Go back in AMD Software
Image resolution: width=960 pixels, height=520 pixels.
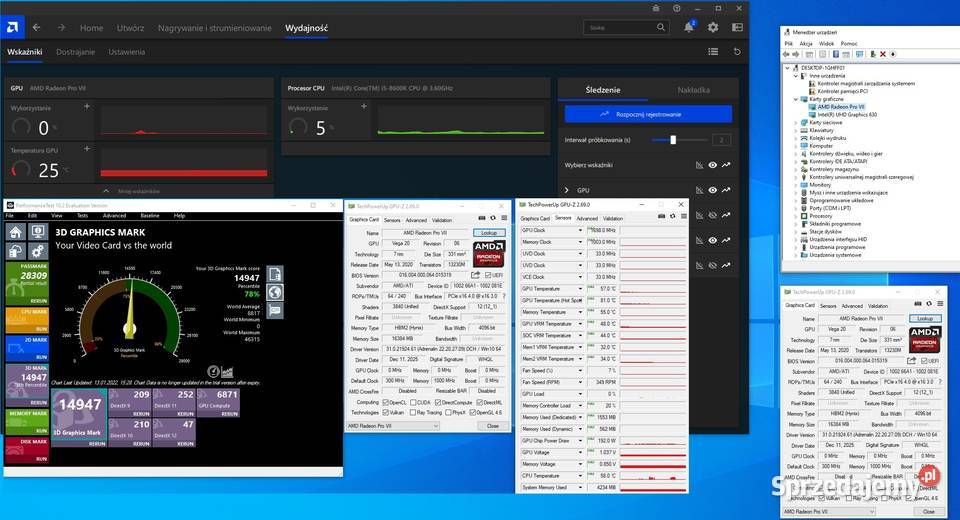click(37, 28)
